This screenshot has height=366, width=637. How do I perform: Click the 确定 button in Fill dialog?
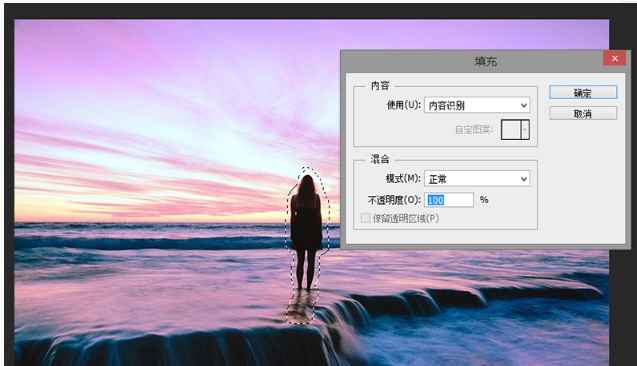click(583, 93)
